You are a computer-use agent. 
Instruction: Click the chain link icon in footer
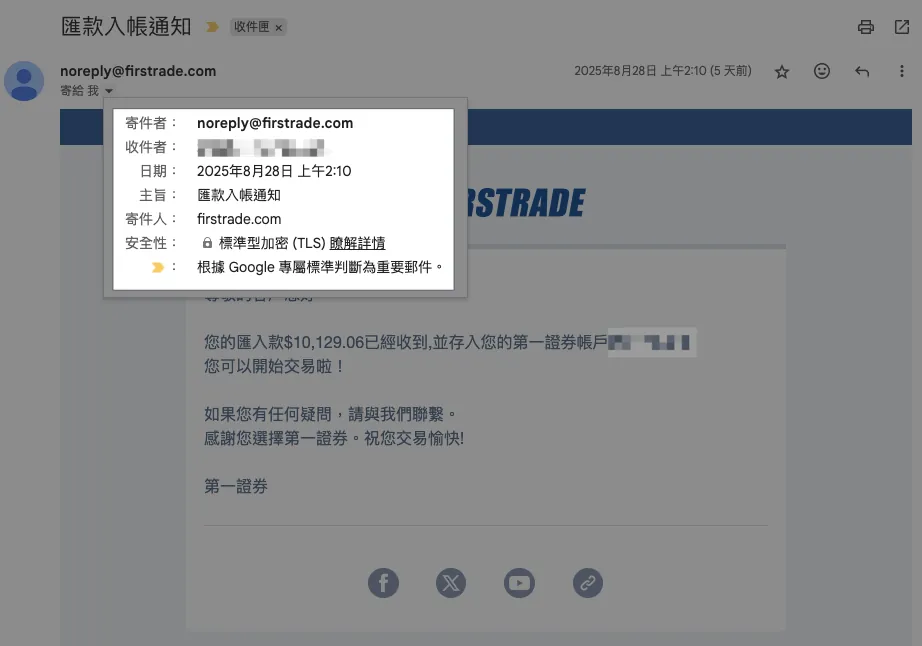[x=587, y=582]
